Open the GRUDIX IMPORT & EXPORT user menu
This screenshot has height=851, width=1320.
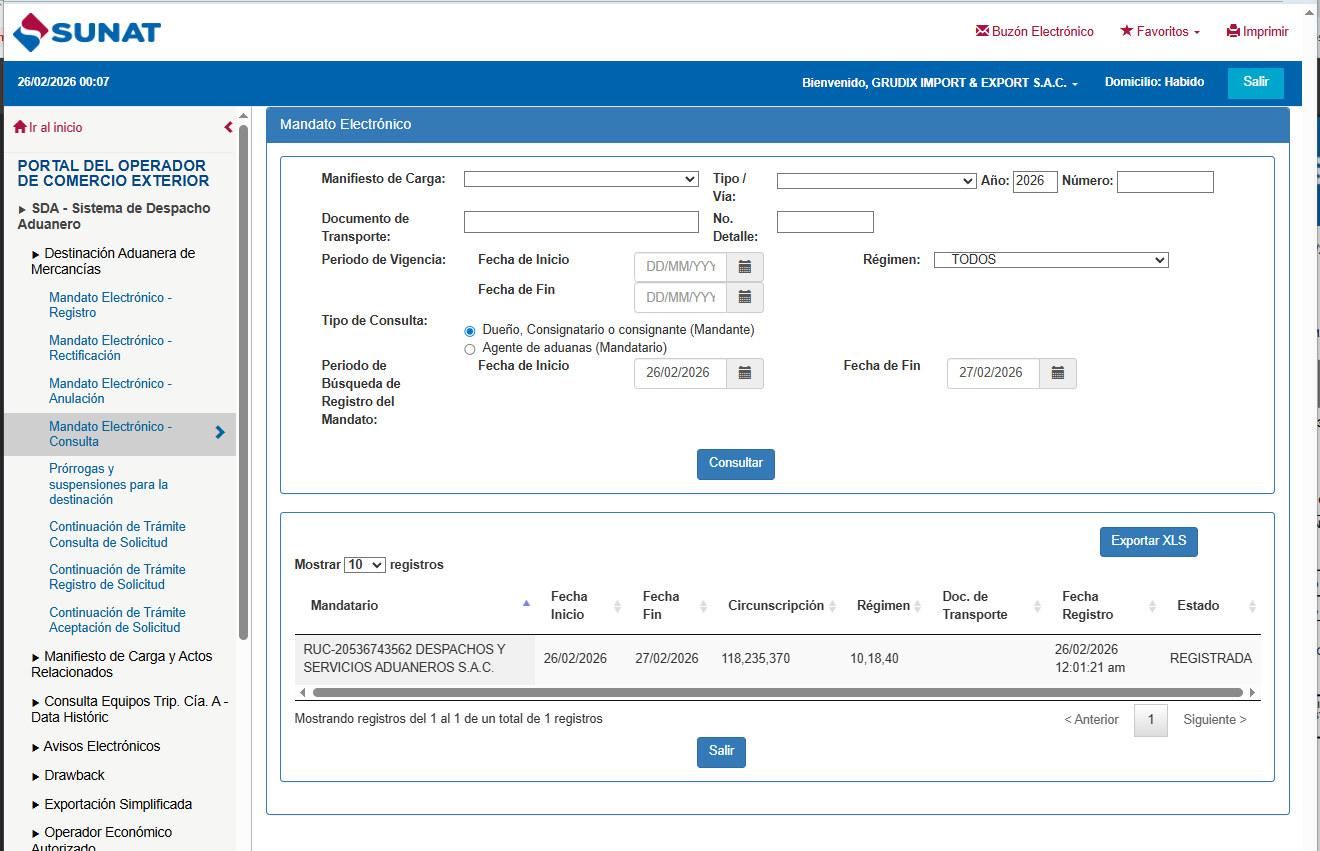pyautogui.click(x=940, y=83)
